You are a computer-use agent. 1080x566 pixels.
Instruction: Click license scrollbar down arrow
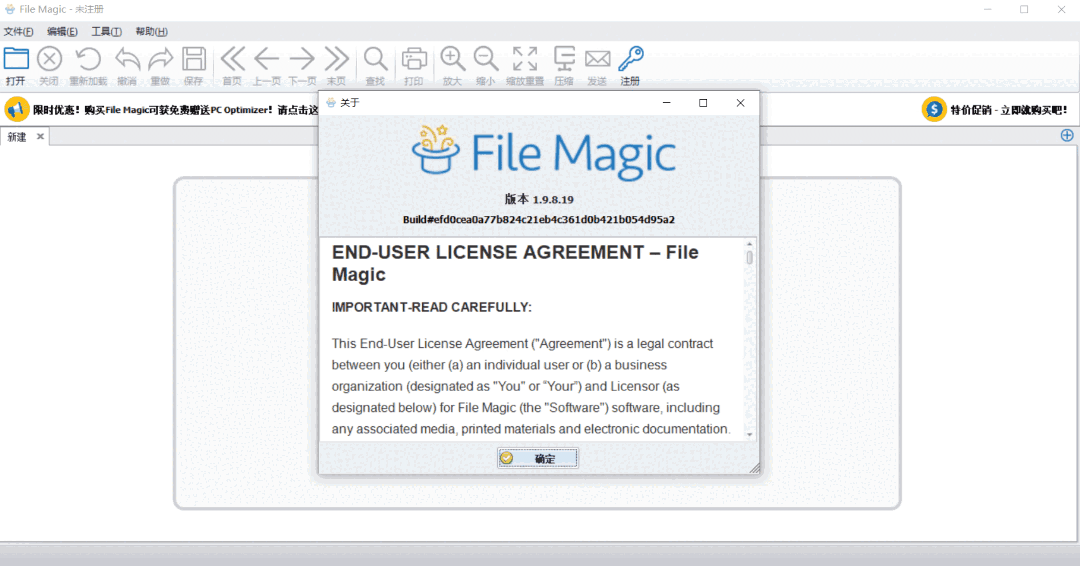click(749, 435)
